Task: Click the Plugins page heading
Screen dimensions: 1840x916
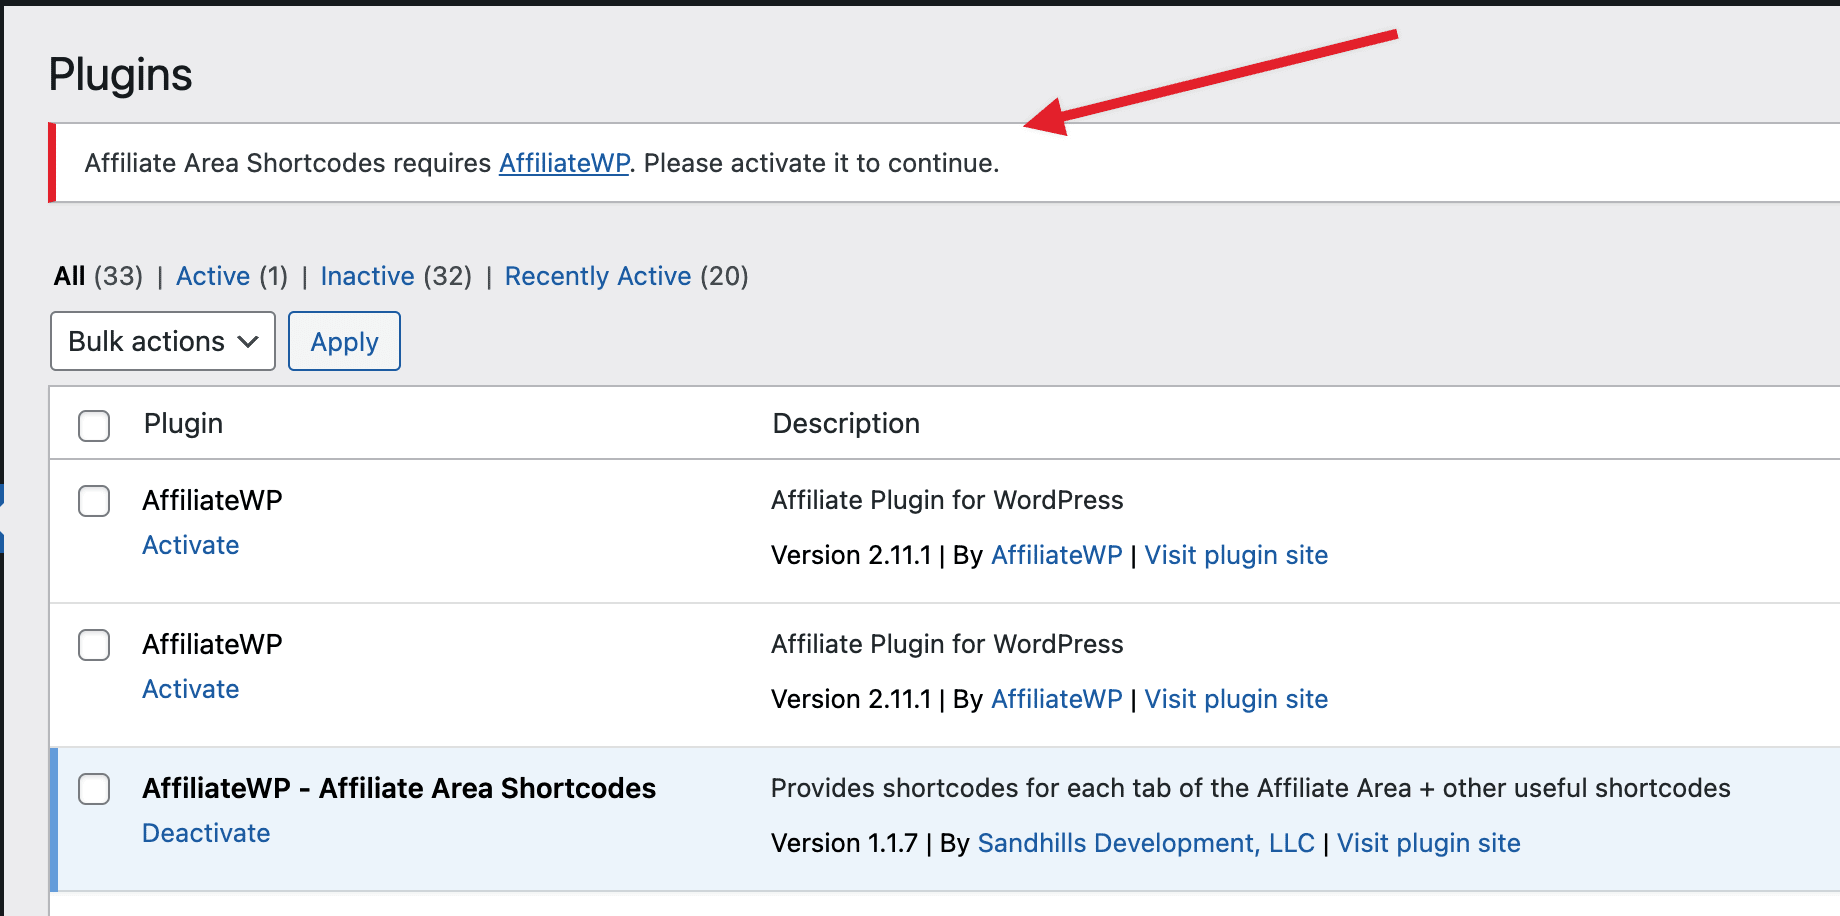Action: (120, 75)
